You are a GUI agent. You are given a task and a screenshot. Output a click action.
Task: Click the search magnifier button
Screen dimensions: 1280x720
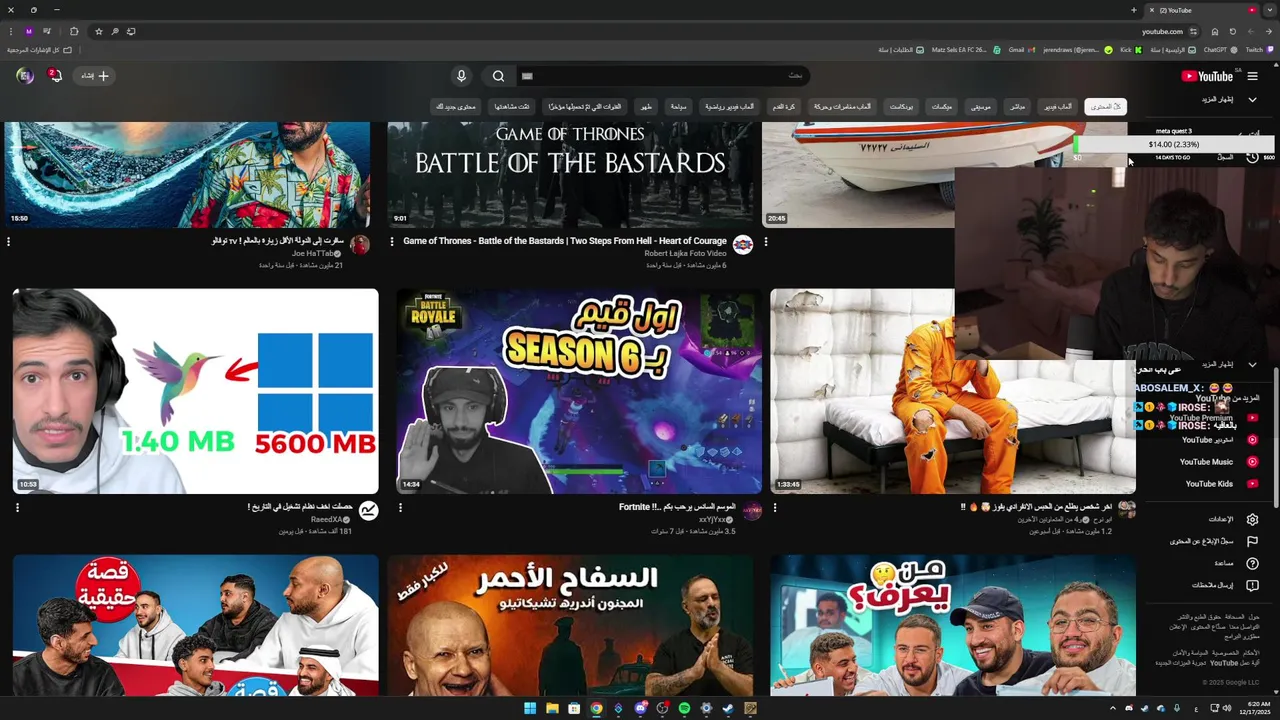tap(498, 76)
